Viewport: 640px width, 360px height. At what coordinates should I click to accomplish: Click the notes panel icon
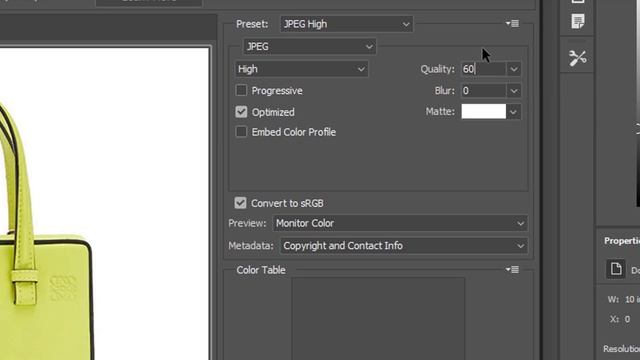pyautogui.click(x=578, y=21)
